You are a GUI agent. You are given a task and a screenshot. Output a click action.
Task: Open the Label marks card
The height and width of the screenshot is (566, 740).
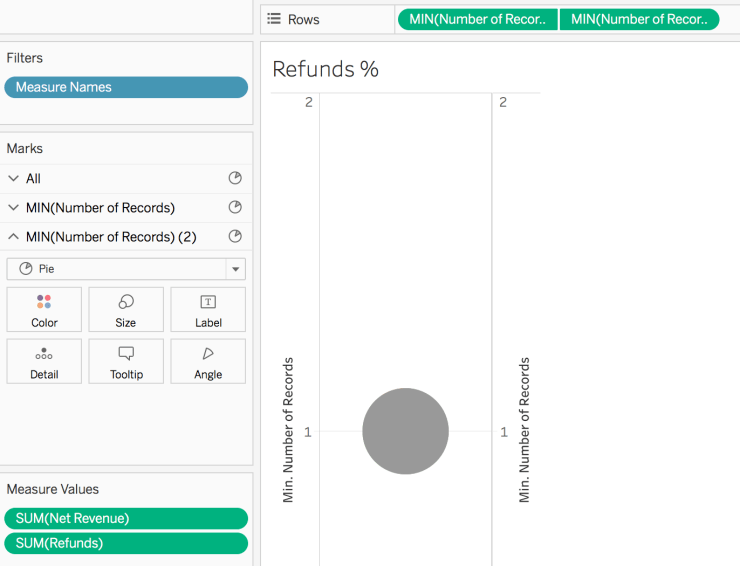click(x=208, y=310)
